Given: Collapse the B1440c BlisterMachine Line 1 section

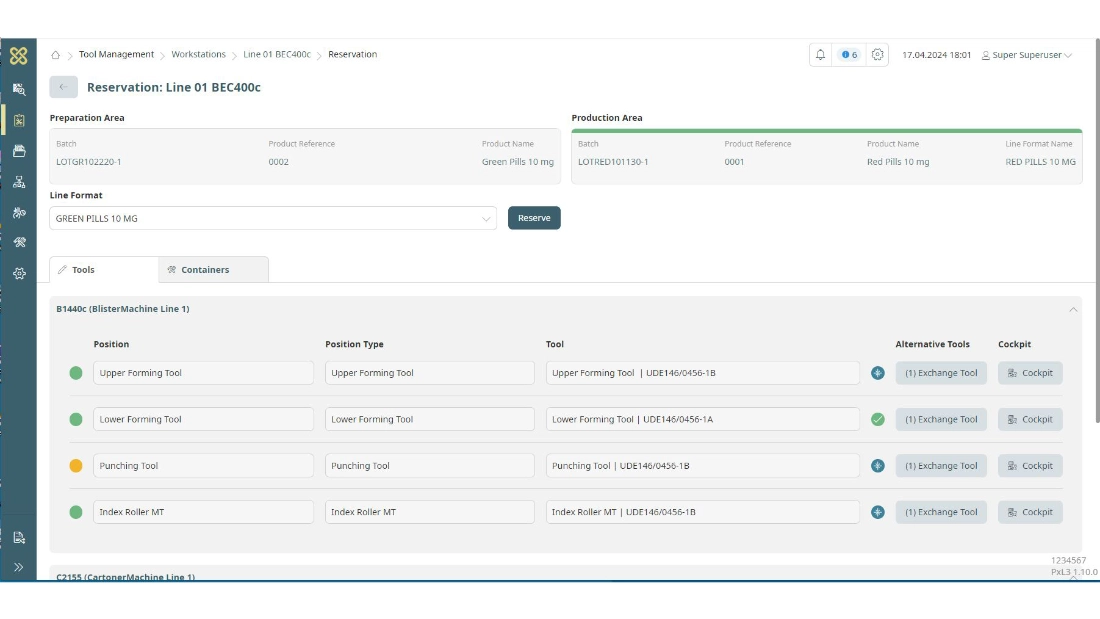Looking at the screenshot, I should [1074, 309].
